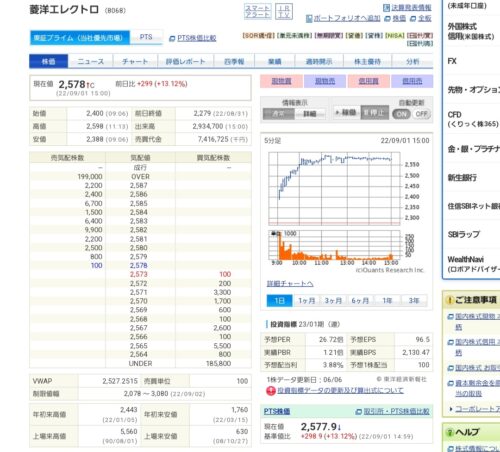Screen dimensions: 500x452
Task: Open the 決算発表情報 link
Action: [411, 8]
